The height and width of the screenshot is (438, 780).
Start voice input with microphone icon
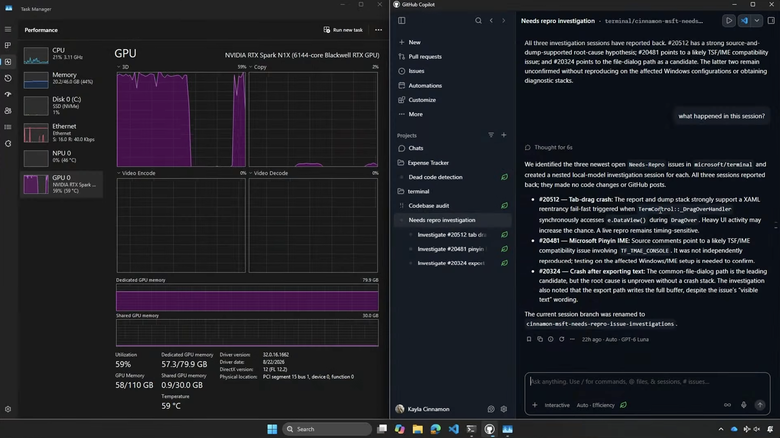point(744,405)
